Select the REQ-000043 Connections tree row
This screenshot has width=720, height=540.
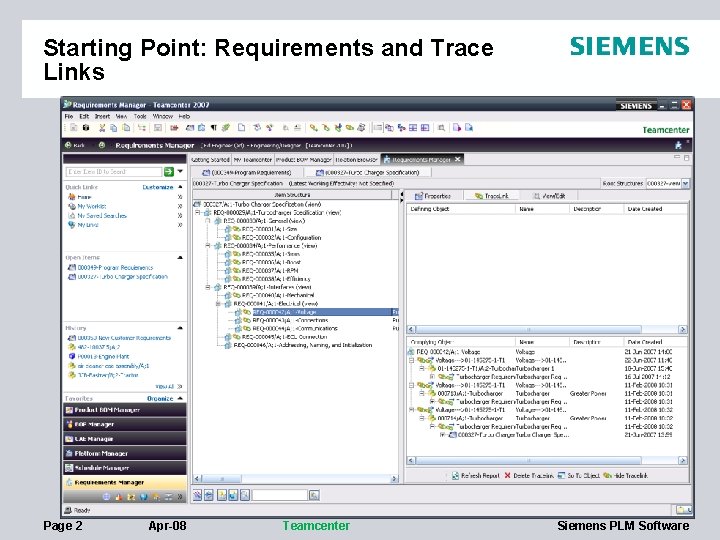290,320
